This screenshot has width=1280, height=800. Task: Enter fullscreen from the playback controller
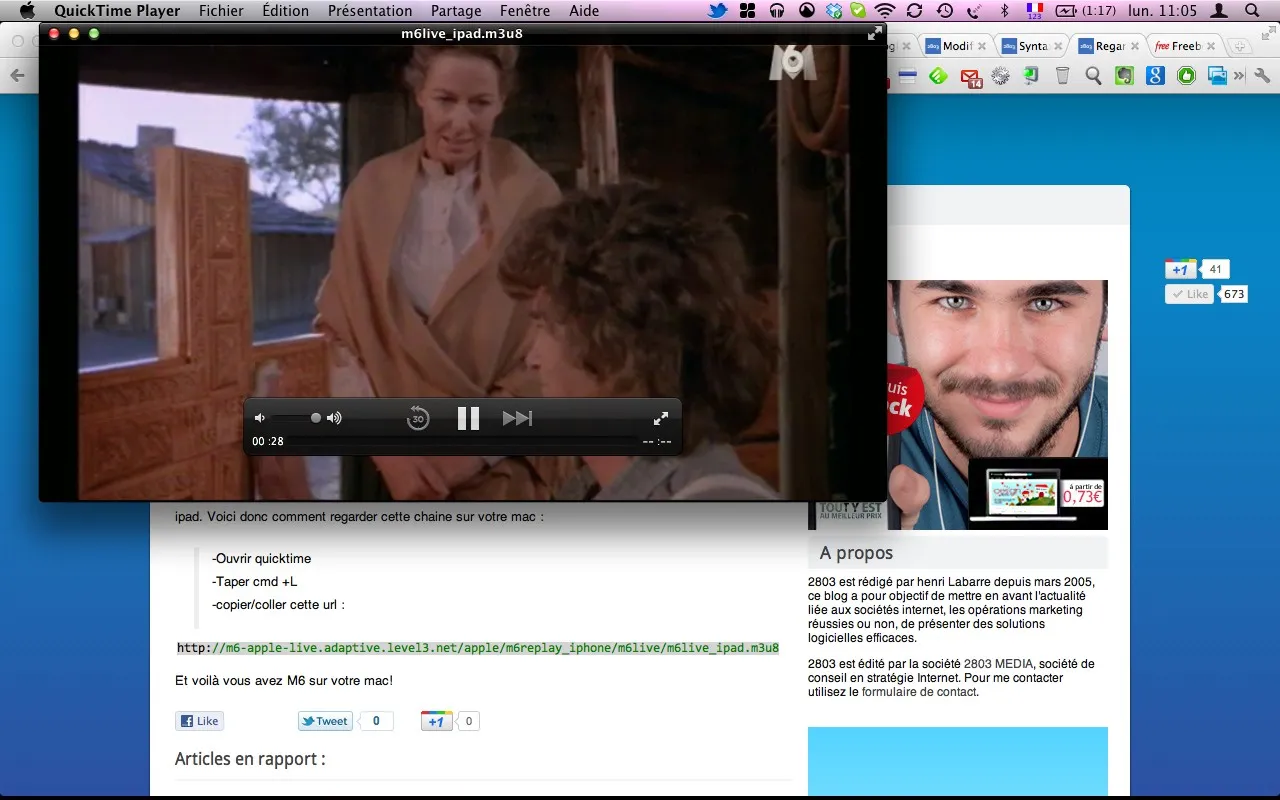(x=661, y=418)
